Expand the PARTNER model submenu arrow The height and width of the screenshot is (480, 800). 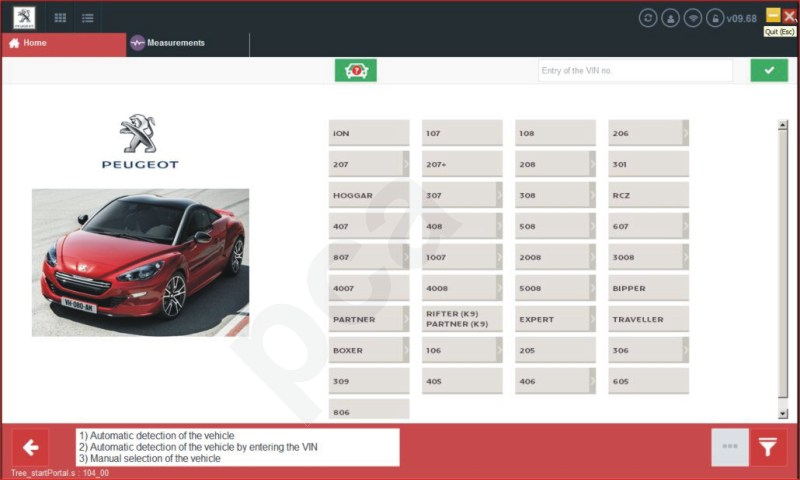(x=406, y=319)
